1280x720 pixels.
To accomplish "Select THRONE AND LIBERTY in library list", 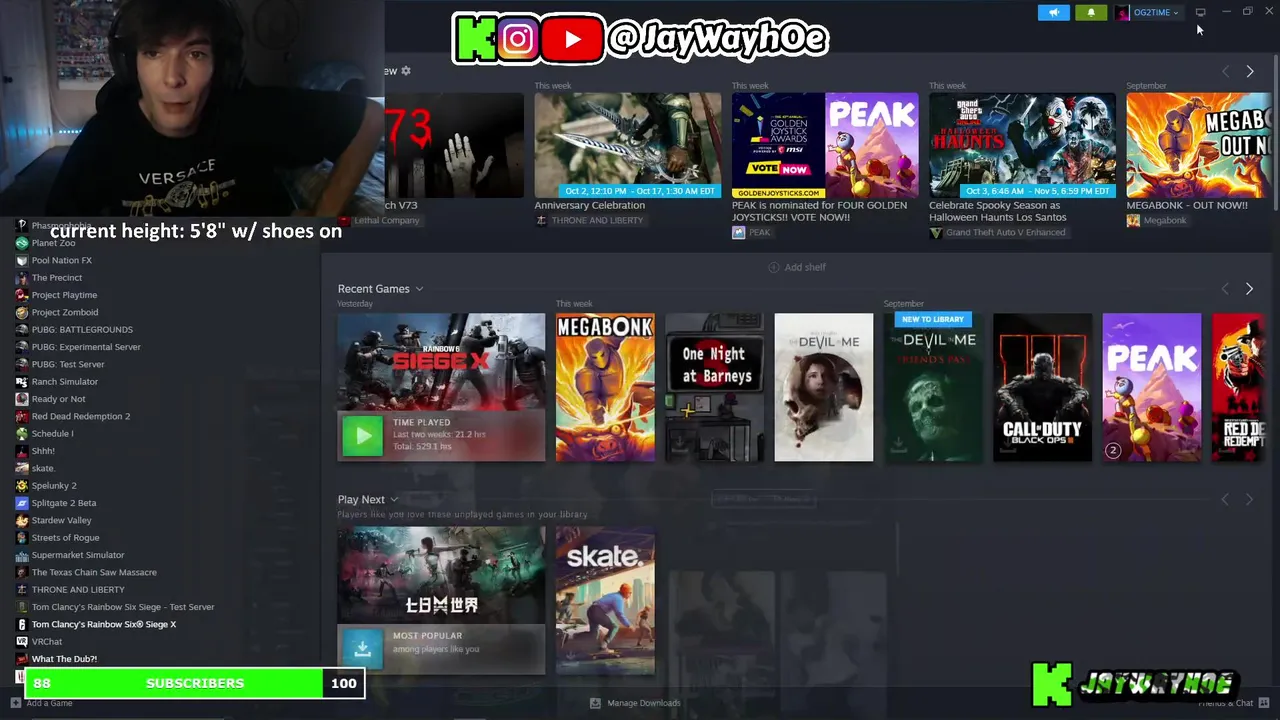I will tap(78, 589).
